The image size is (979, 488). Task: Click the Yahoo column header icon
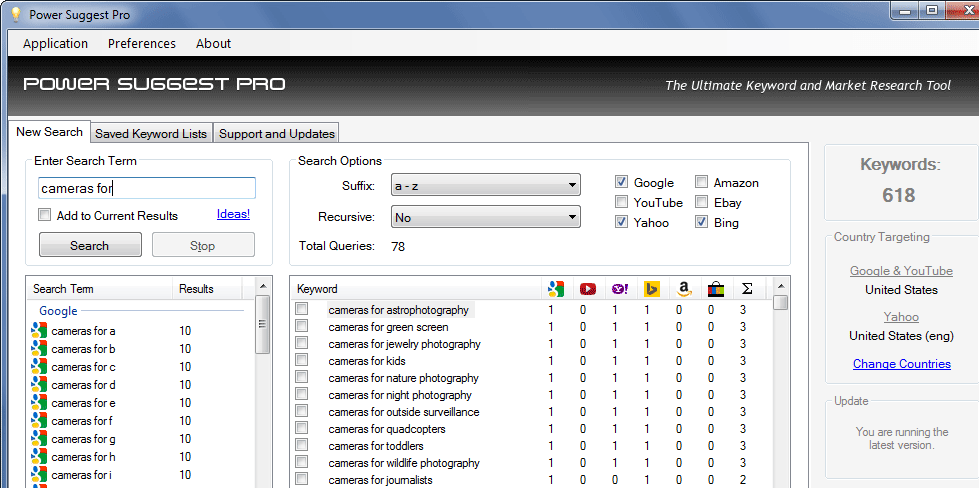[620, 289]
